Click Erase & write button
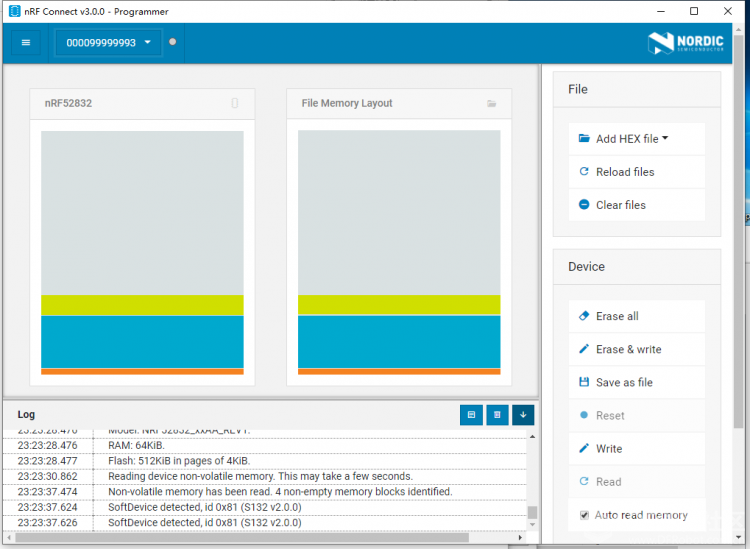The image size is (750, 549). (637, 349)
